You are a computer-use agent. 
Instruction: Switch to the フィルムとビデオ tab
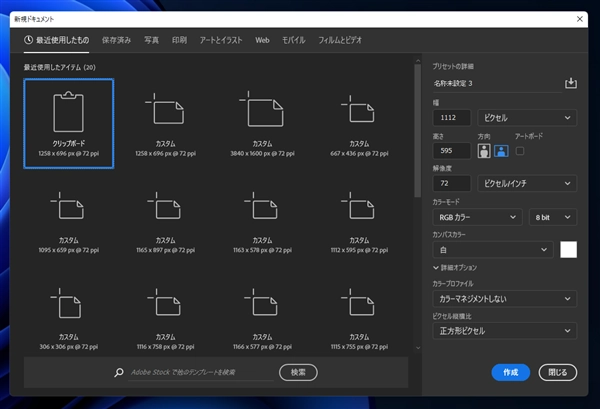pos(340,40)
